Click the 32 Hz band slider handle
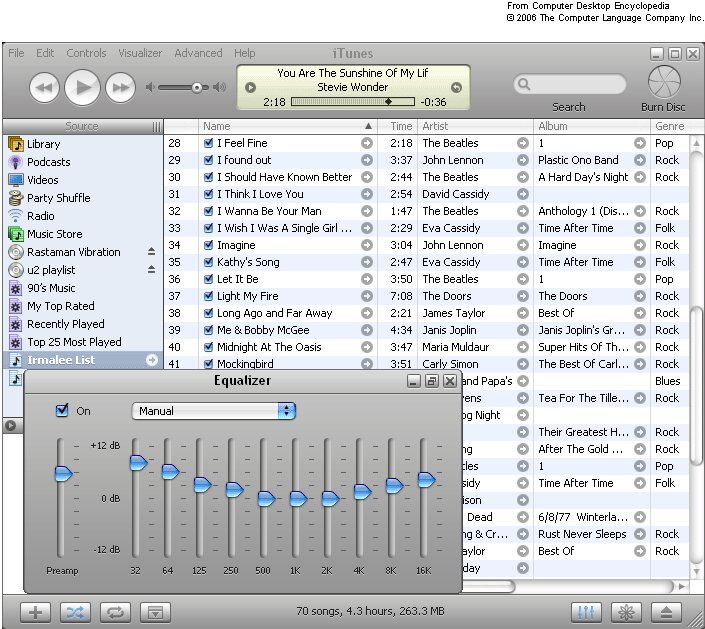 138,462
